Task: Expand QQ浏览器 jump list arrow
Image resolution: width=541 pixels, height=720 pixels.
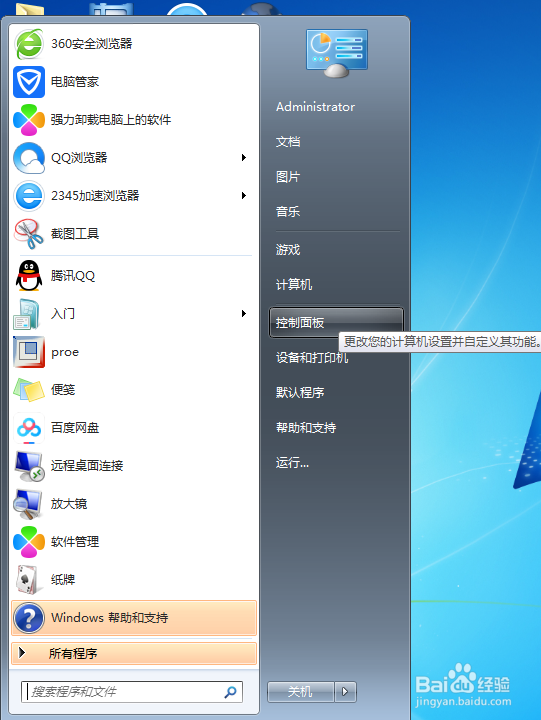Action: click(244, 158)
